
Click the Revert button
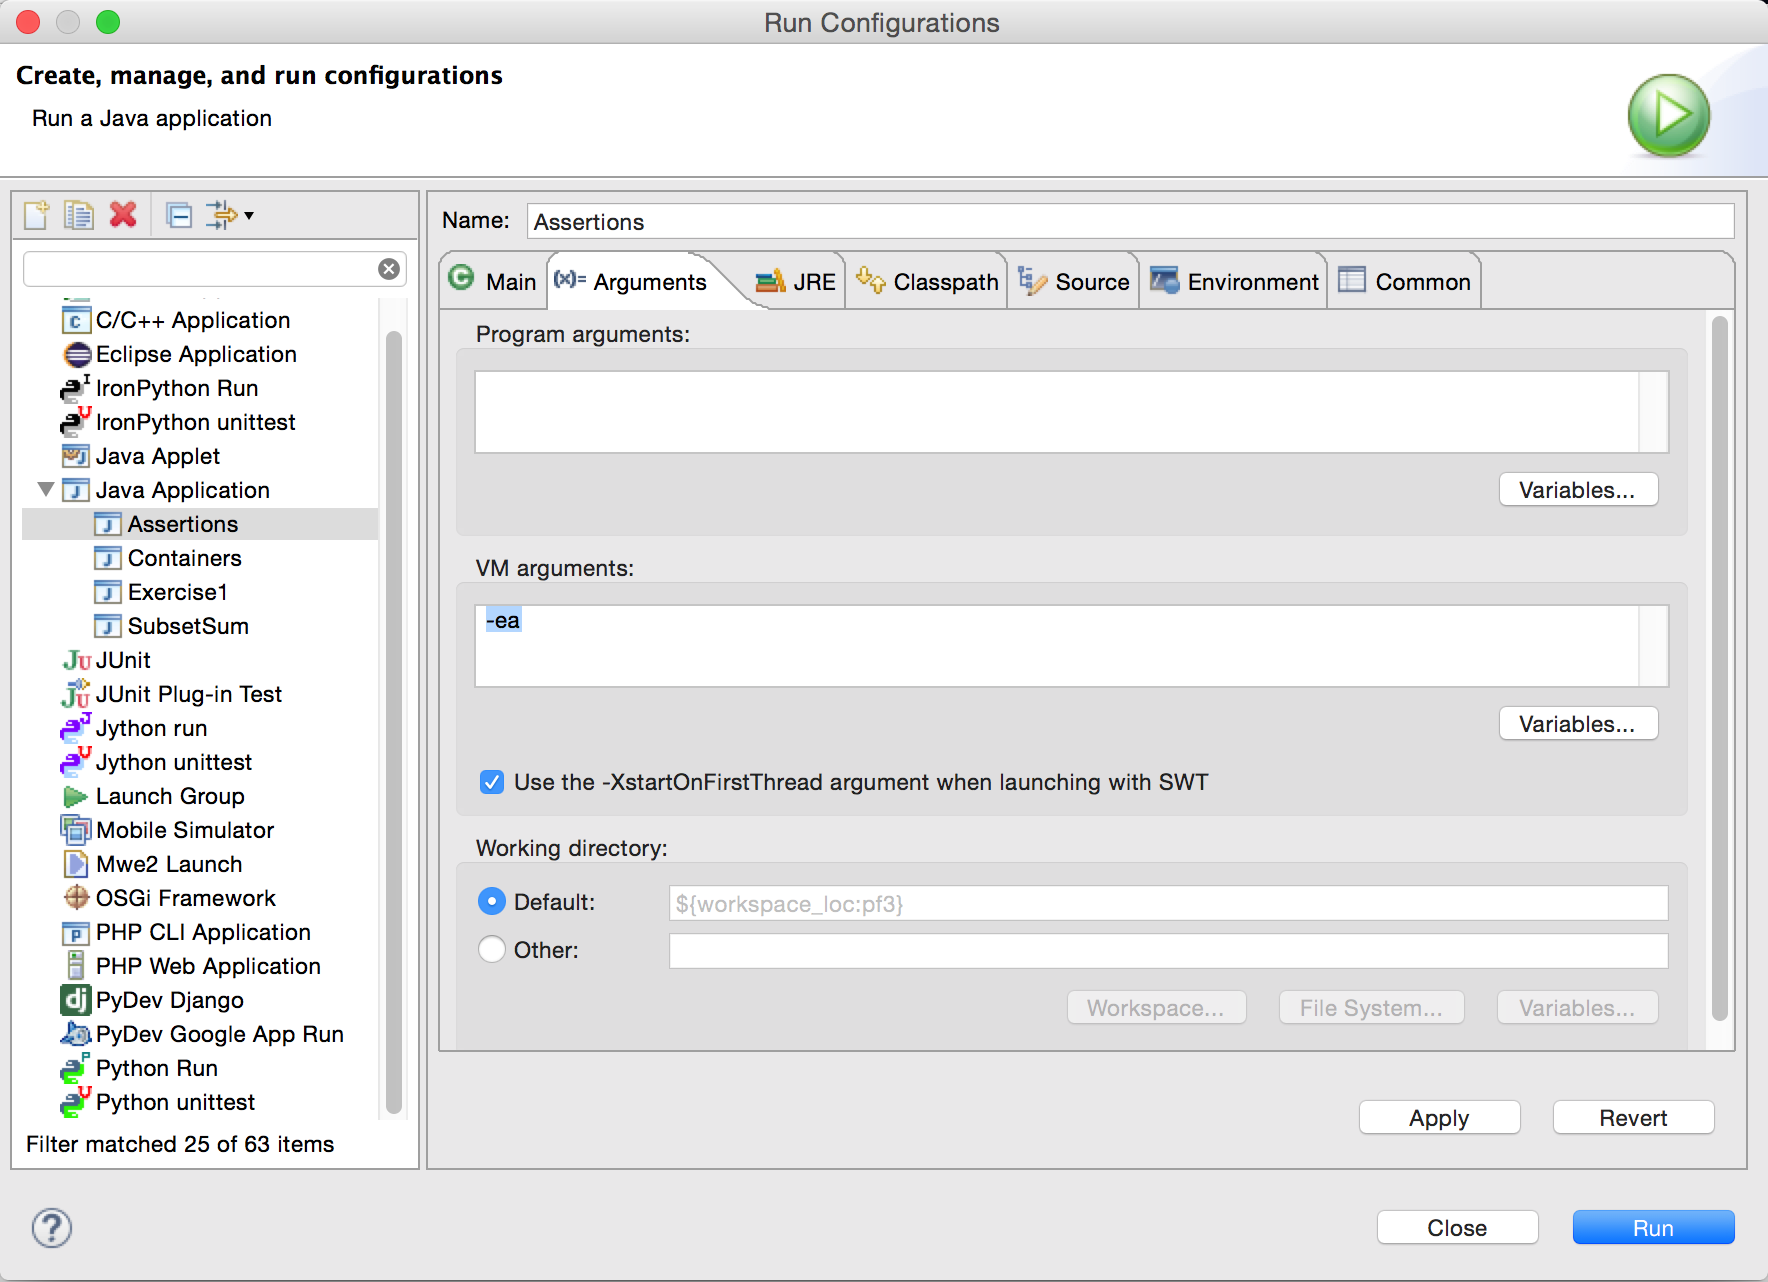(x=1633, y=1118)
